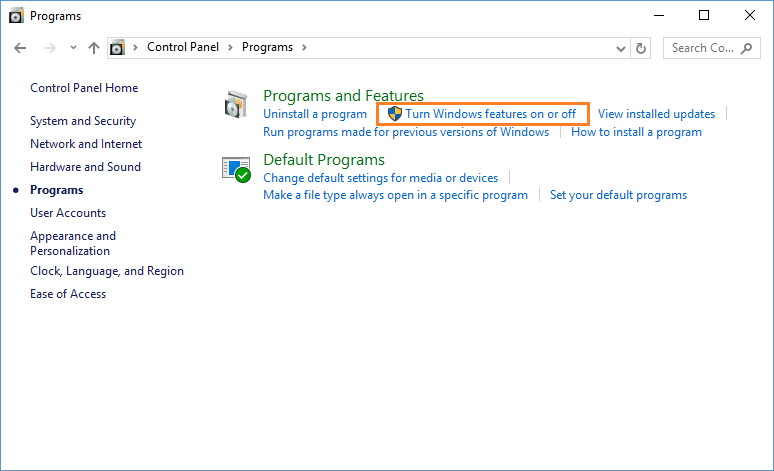The image size is (774, 471).
Task: Click the Default Programs icon
Action: (x=236, y=170)
